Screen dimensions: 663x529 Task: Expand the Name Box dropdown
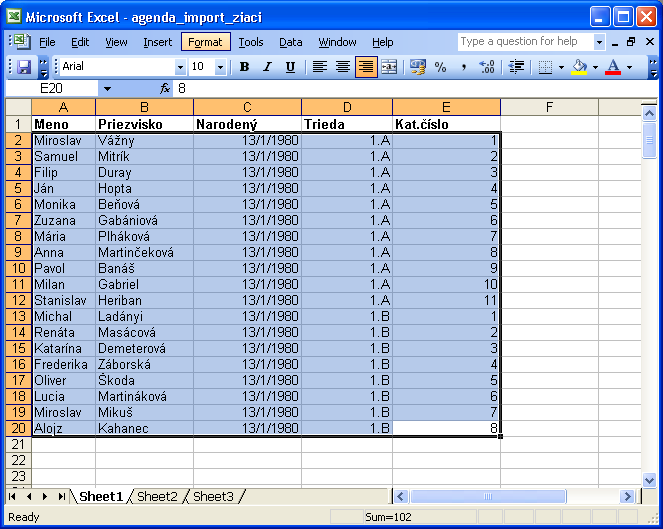pos(107,89)
